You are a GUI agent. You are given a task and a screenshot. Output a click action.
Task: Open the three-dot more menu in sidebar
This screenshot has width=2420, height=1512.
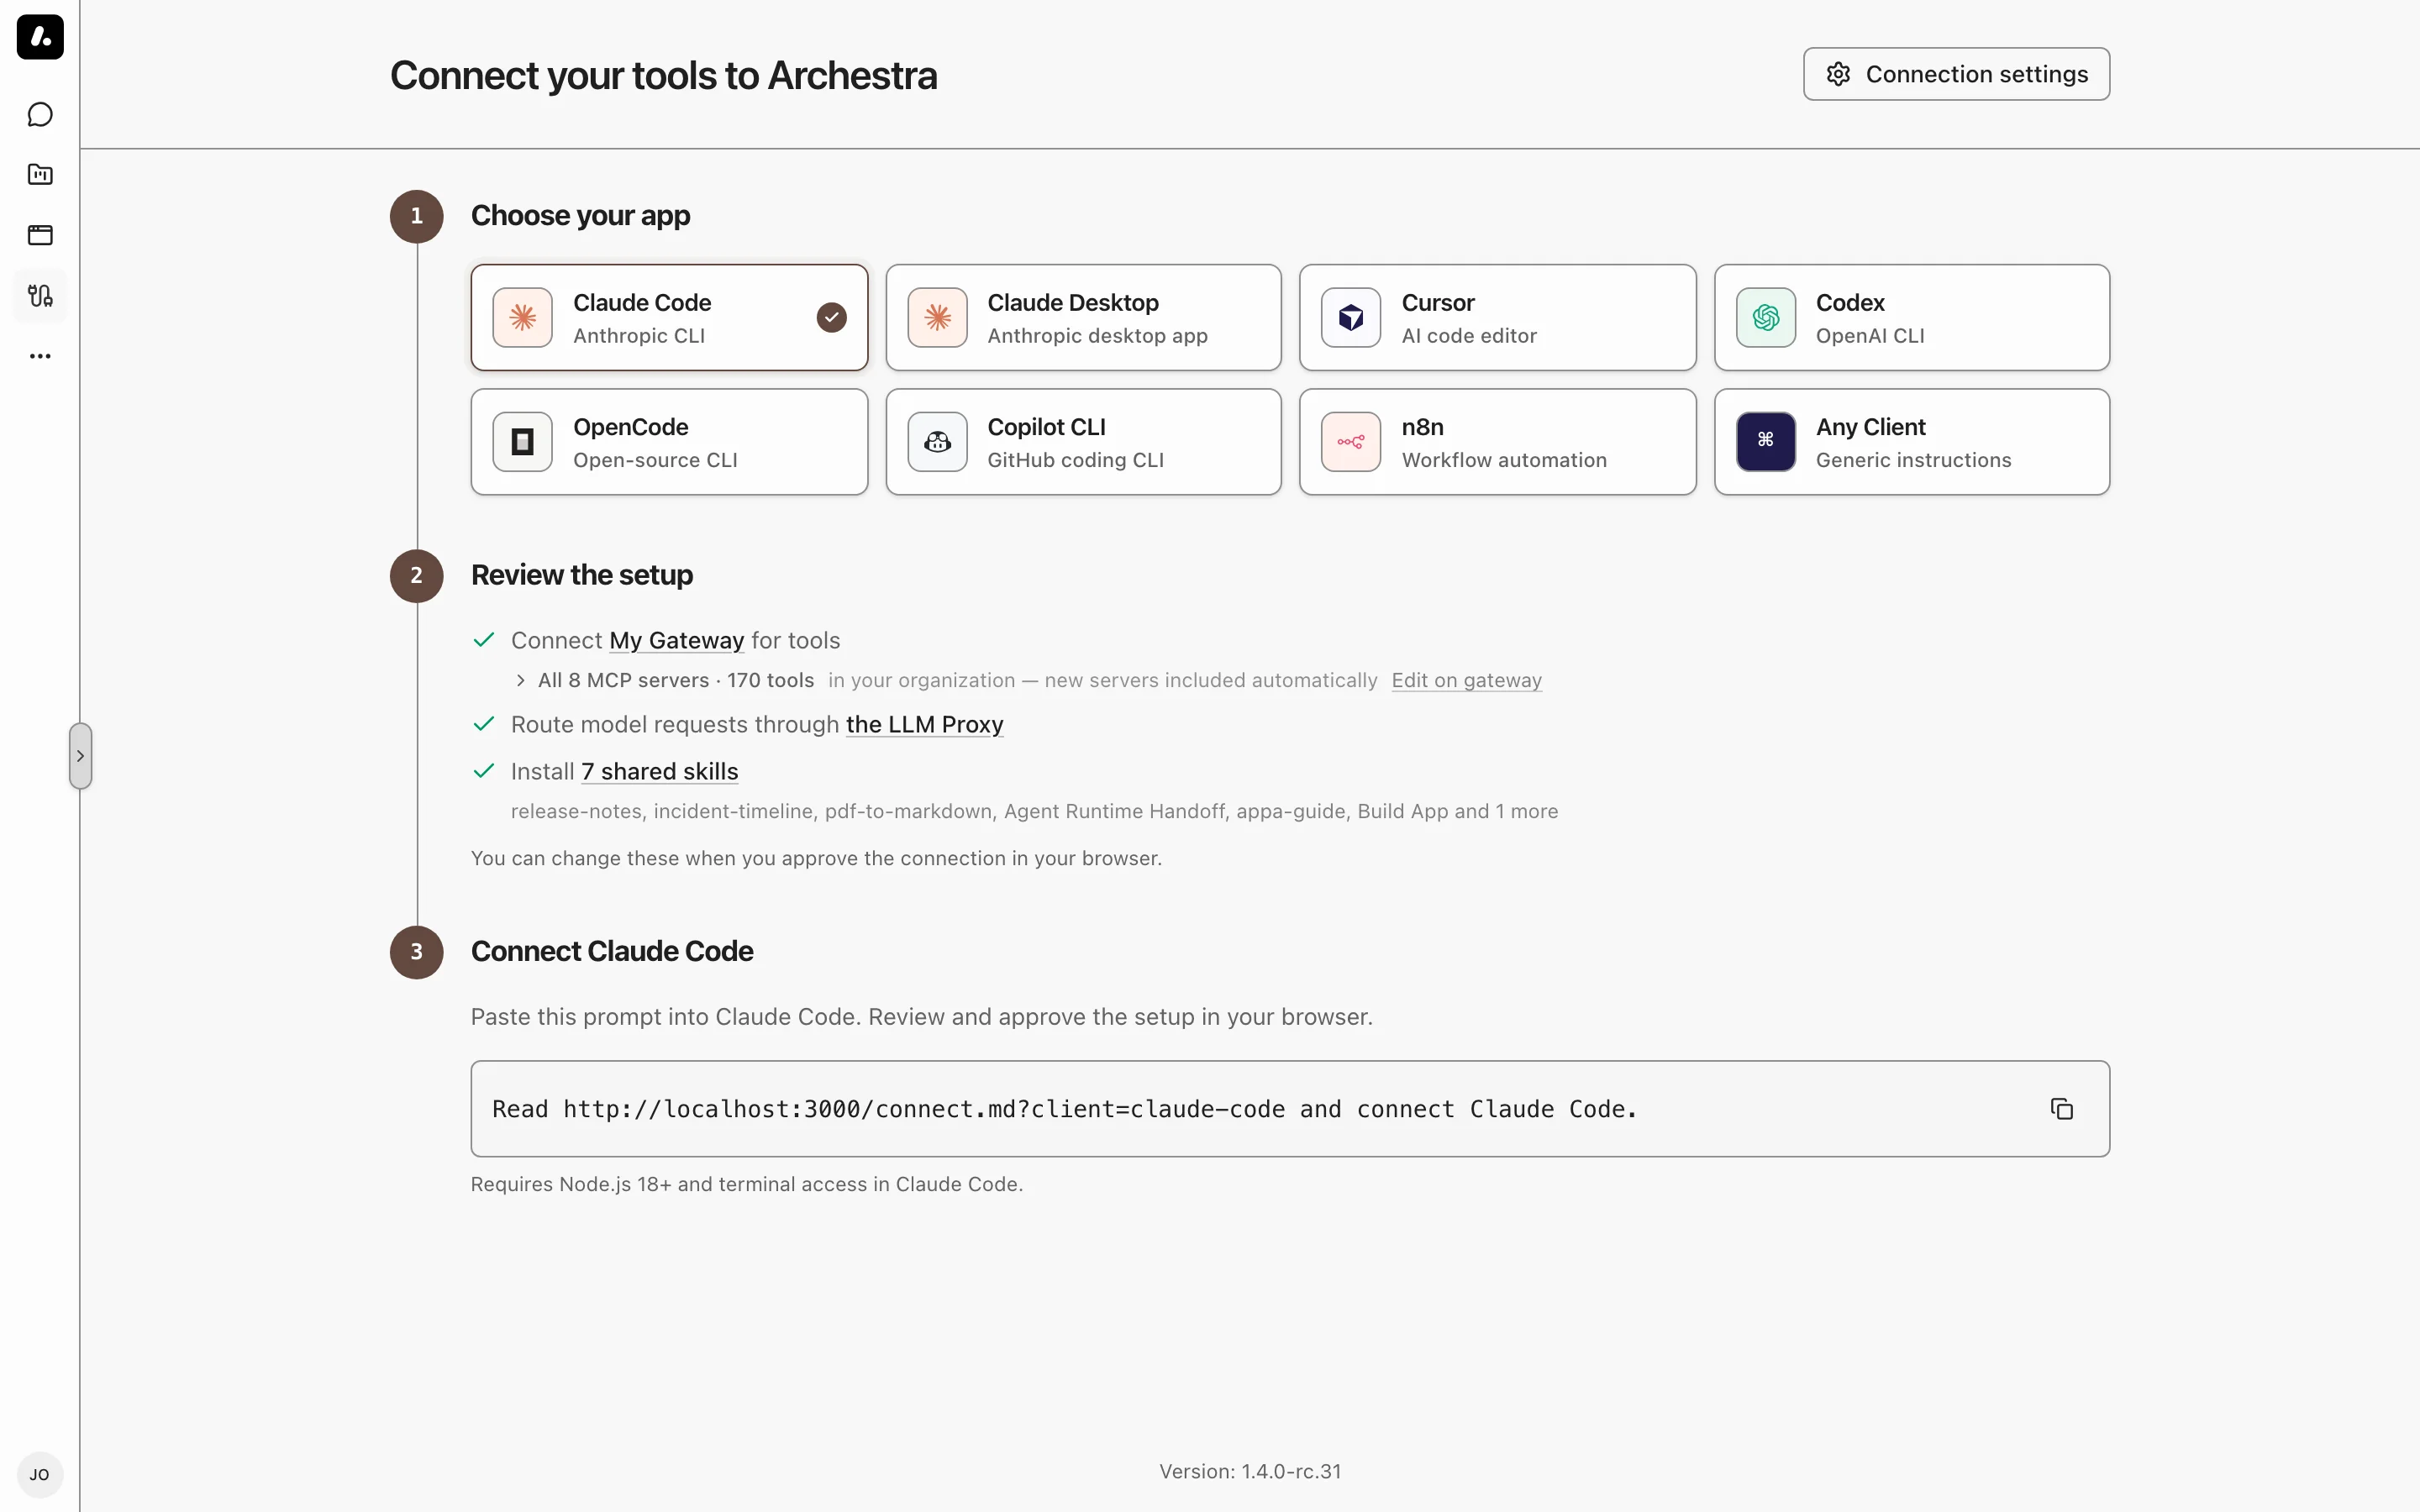(40, 356)
